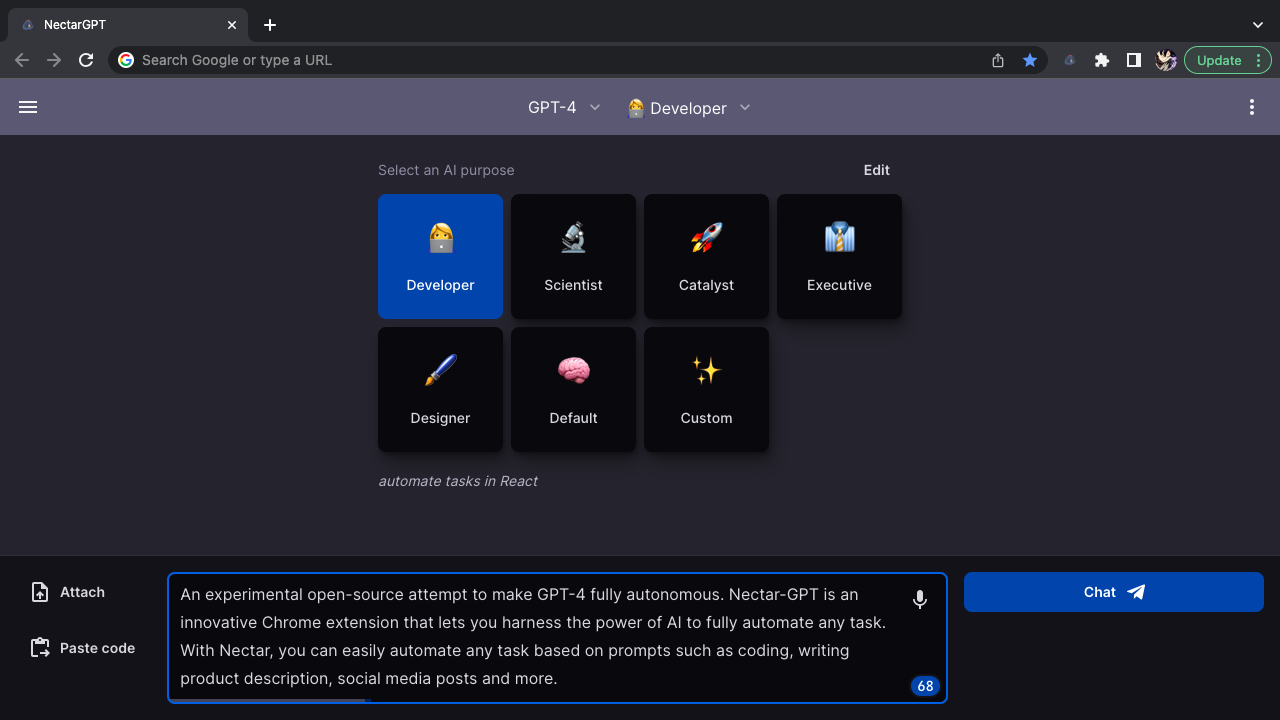Click Edit next to AI purpose list
Screen dimensions: 1280x720
pos(877,170)
